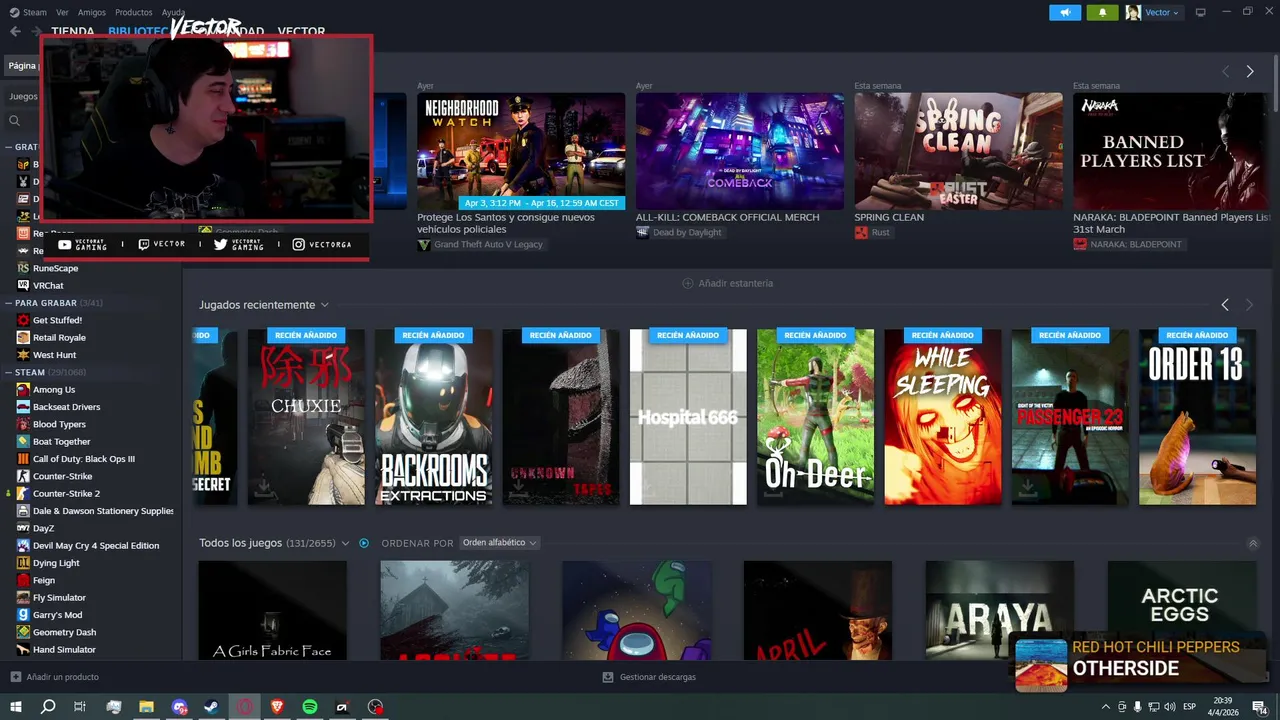Image resolution: width=1280 pixels, height=720 pixels.
Task: Open the VECTOR profile tab
Action: 301,31
